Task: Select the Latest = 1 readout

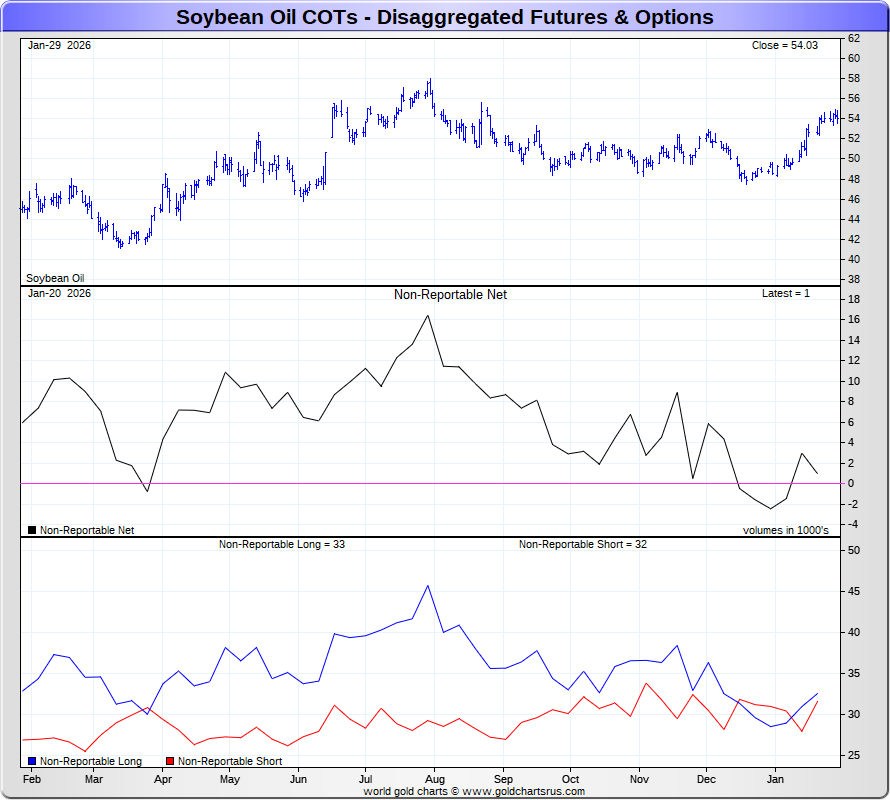Action: coord(786,294)
